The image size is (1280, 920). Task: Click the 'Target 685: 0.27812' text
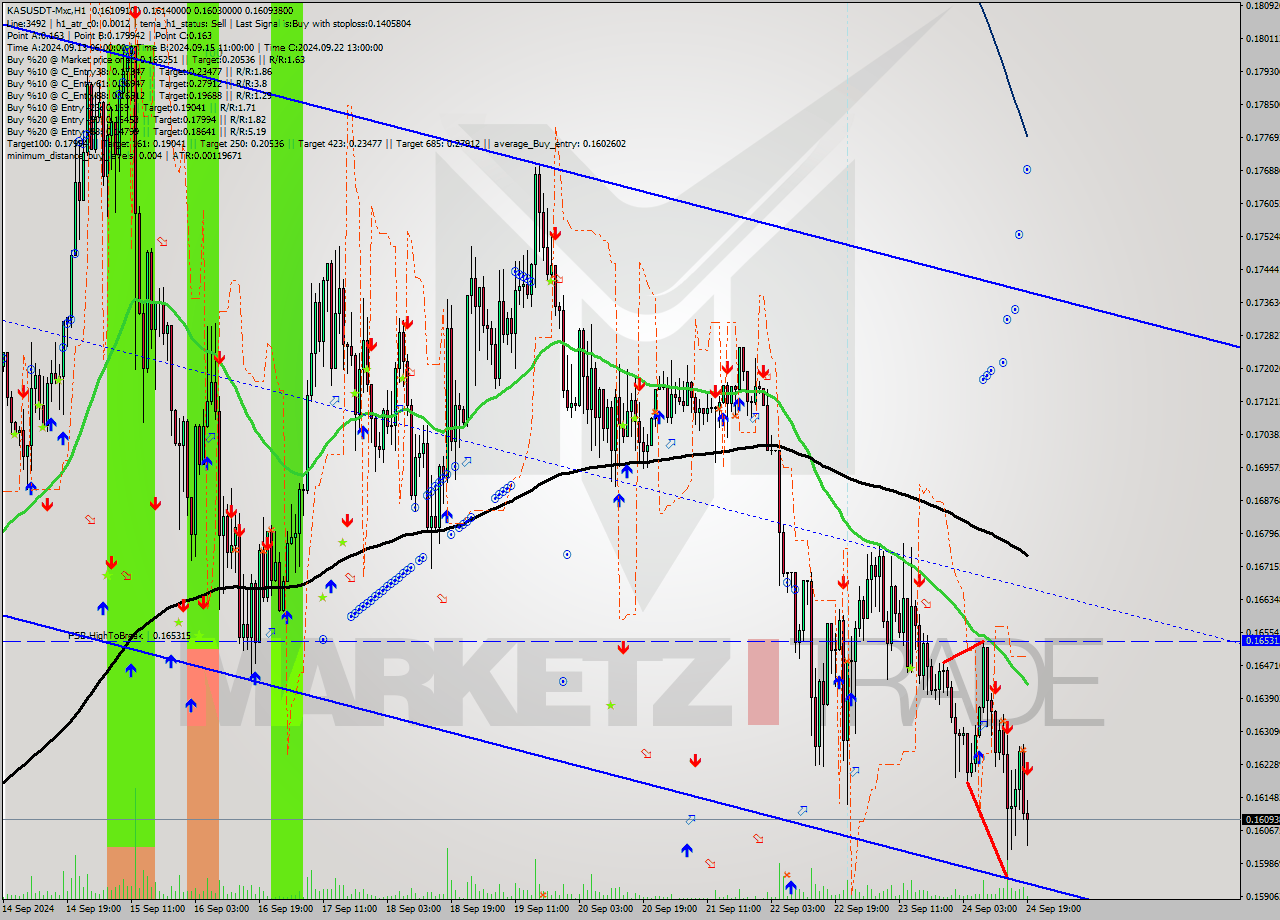click(437, 142)
